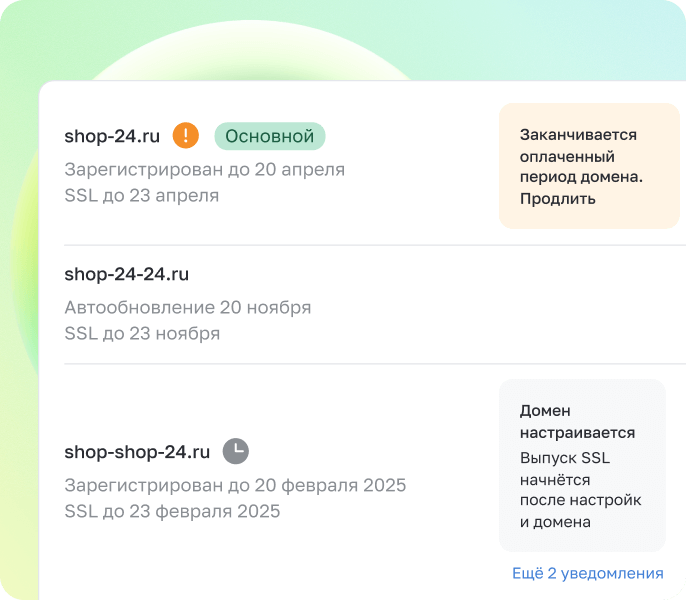This screenshot has width=686, height=600.
Task: Click "Зарегистрирован до 20 апреля" text
Action: click(x=204, y=170)
